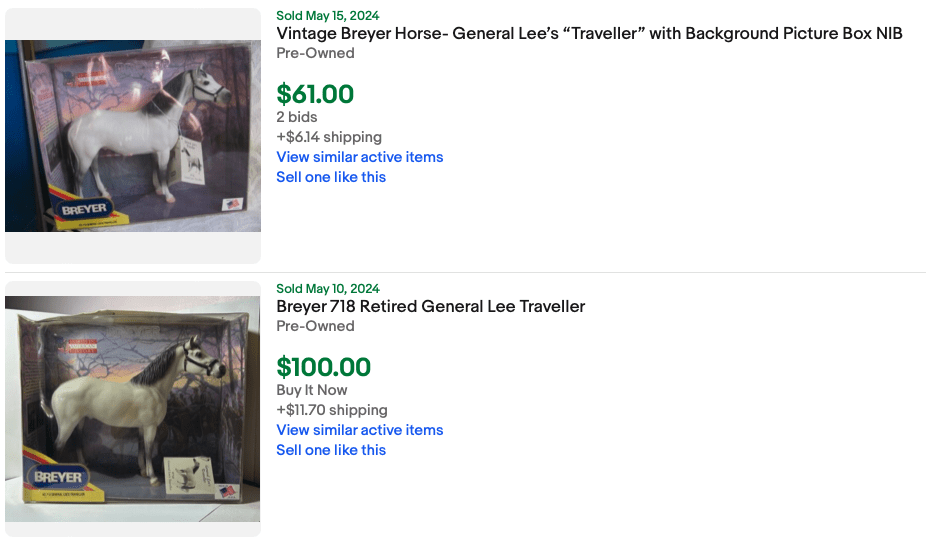This screenshot has height=542, width=926.
Task: View similar active items for the $61.00 listing
Action: pos(359,157)
